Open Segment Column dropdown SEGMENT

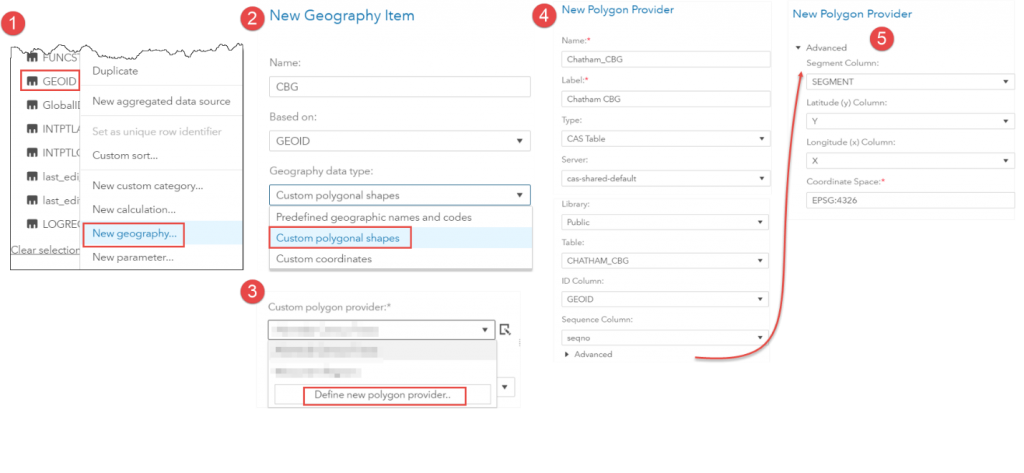click(910, 82)
